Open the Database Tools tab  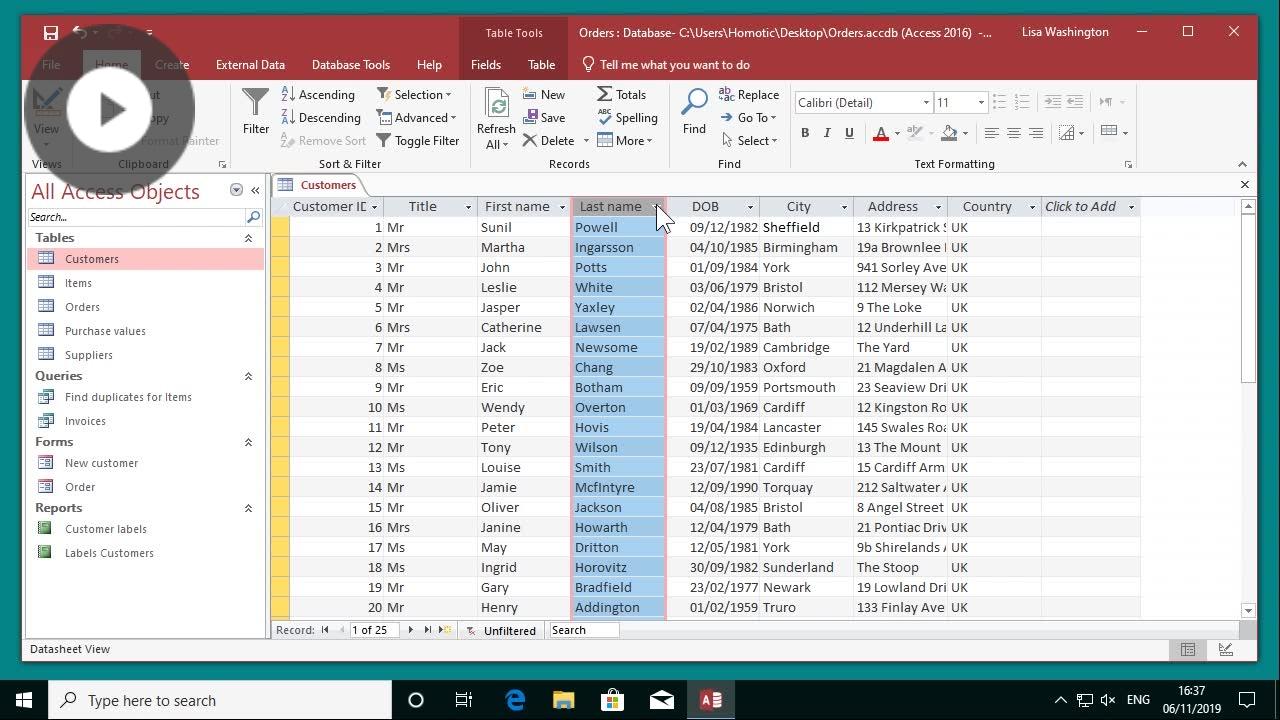(x=351, y=64)
